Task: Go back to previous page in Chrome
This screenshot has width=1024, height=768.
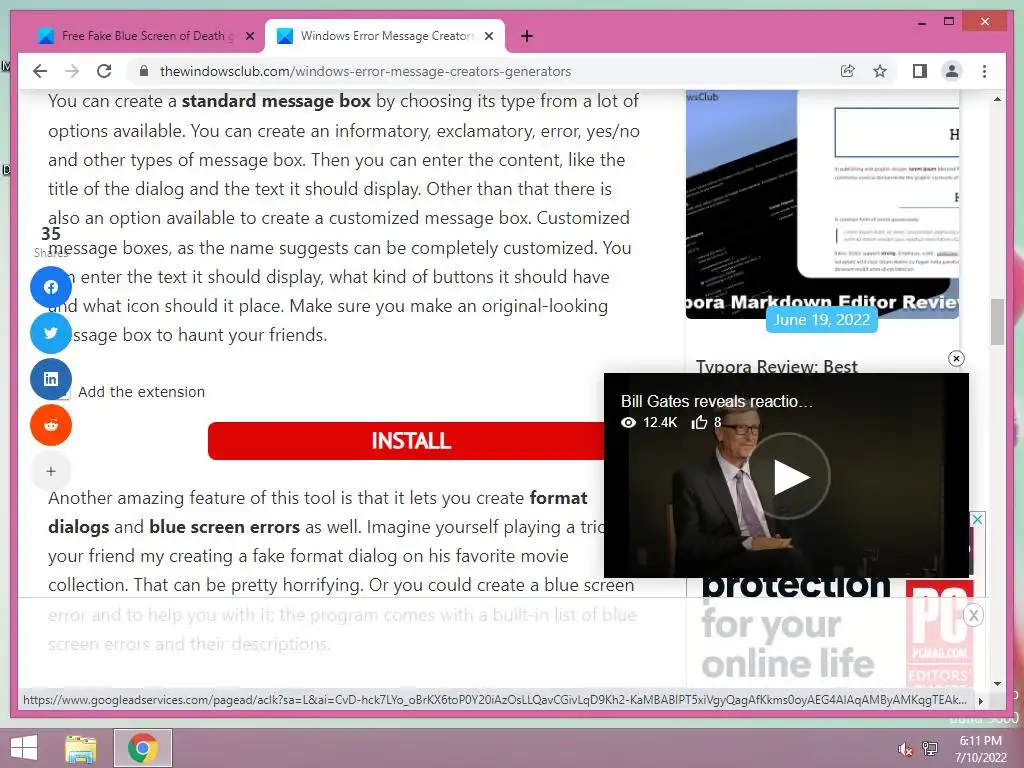Action: click(40, 71)
